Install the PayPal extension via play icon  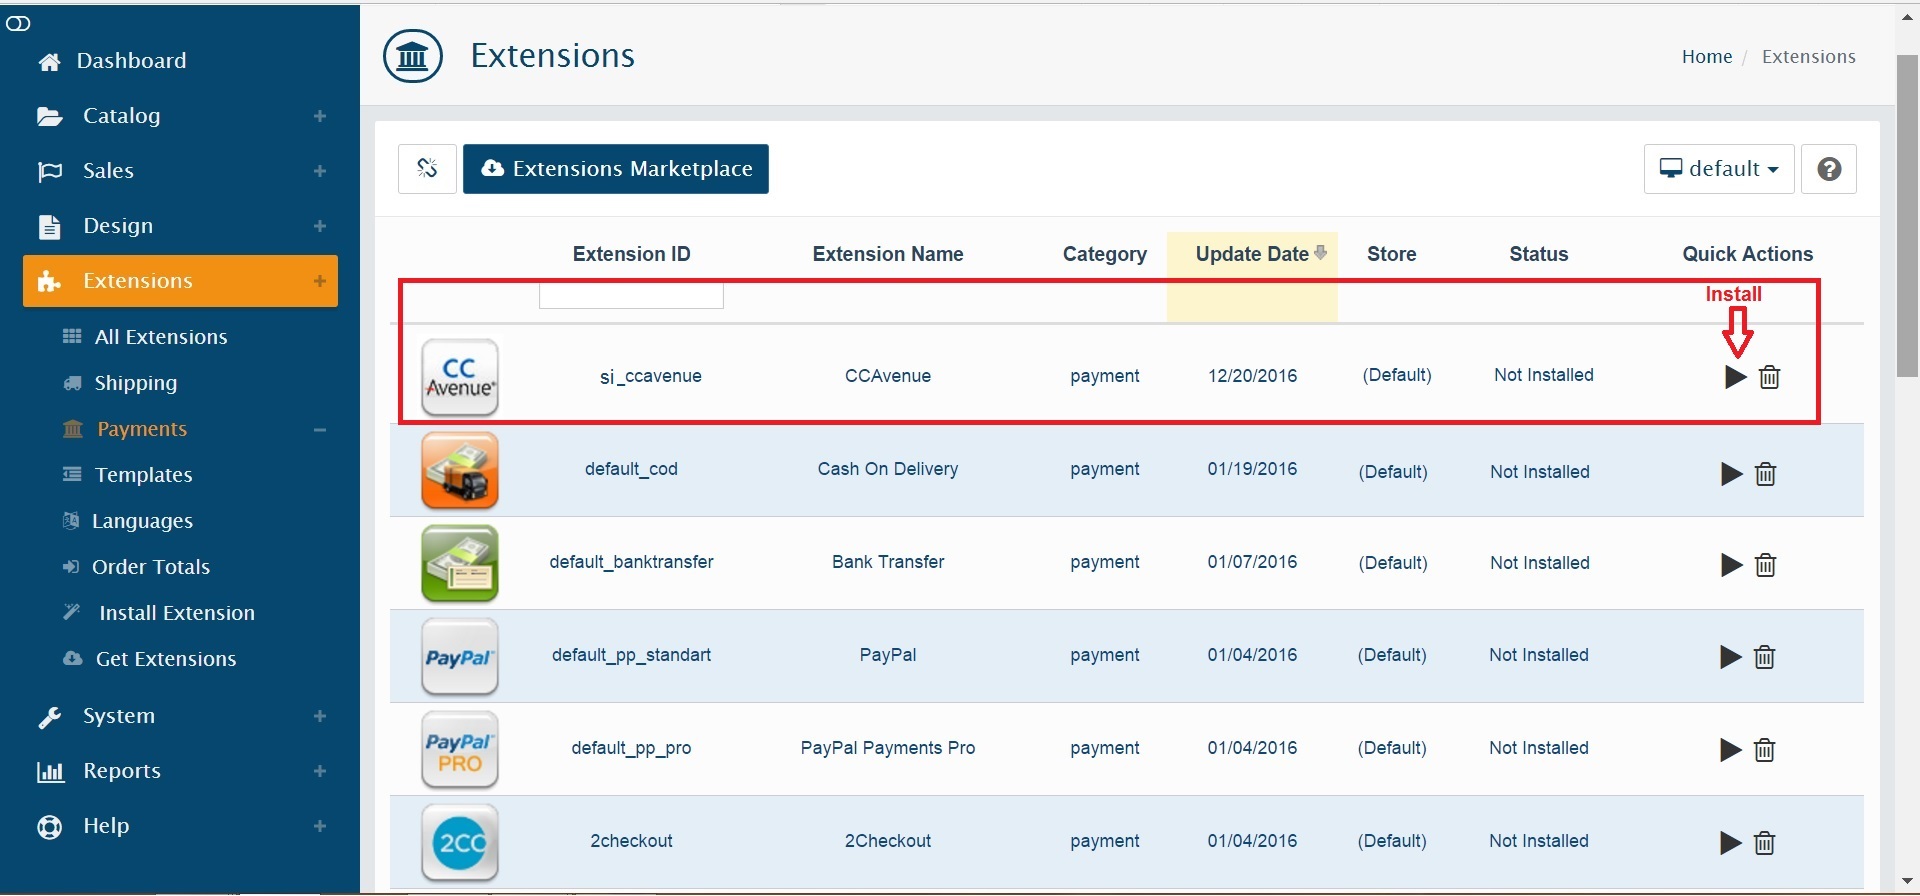coord(1730,657)
